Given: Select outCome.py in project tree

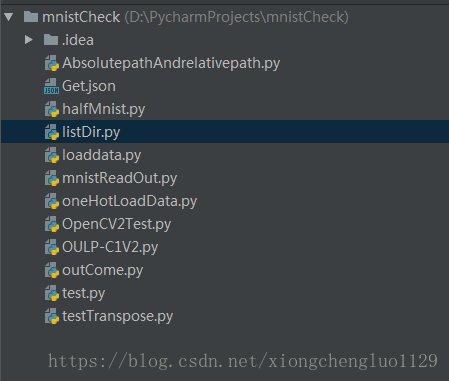Looking at the screenshot, I should pyautogui.click(x=102, y=270).
